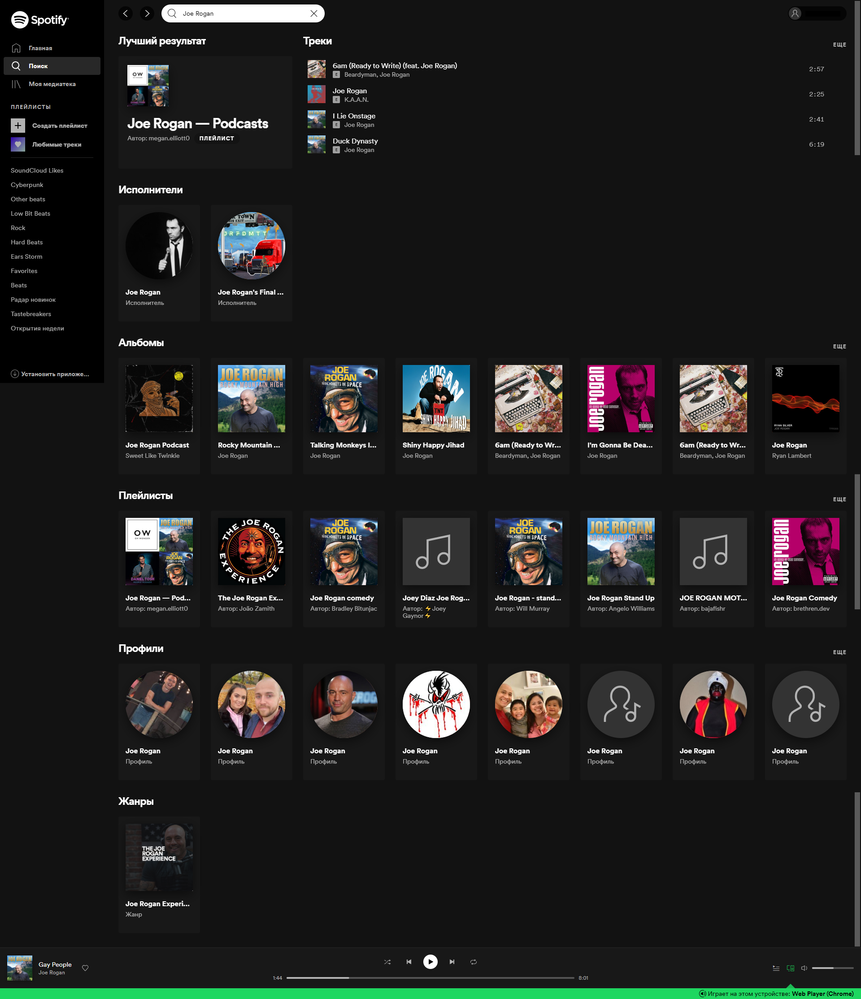Image resolution: width=861 pixels, height=999 pixels.
Task: Open the Talking Monkeys I... album
Action: point(344,415)
